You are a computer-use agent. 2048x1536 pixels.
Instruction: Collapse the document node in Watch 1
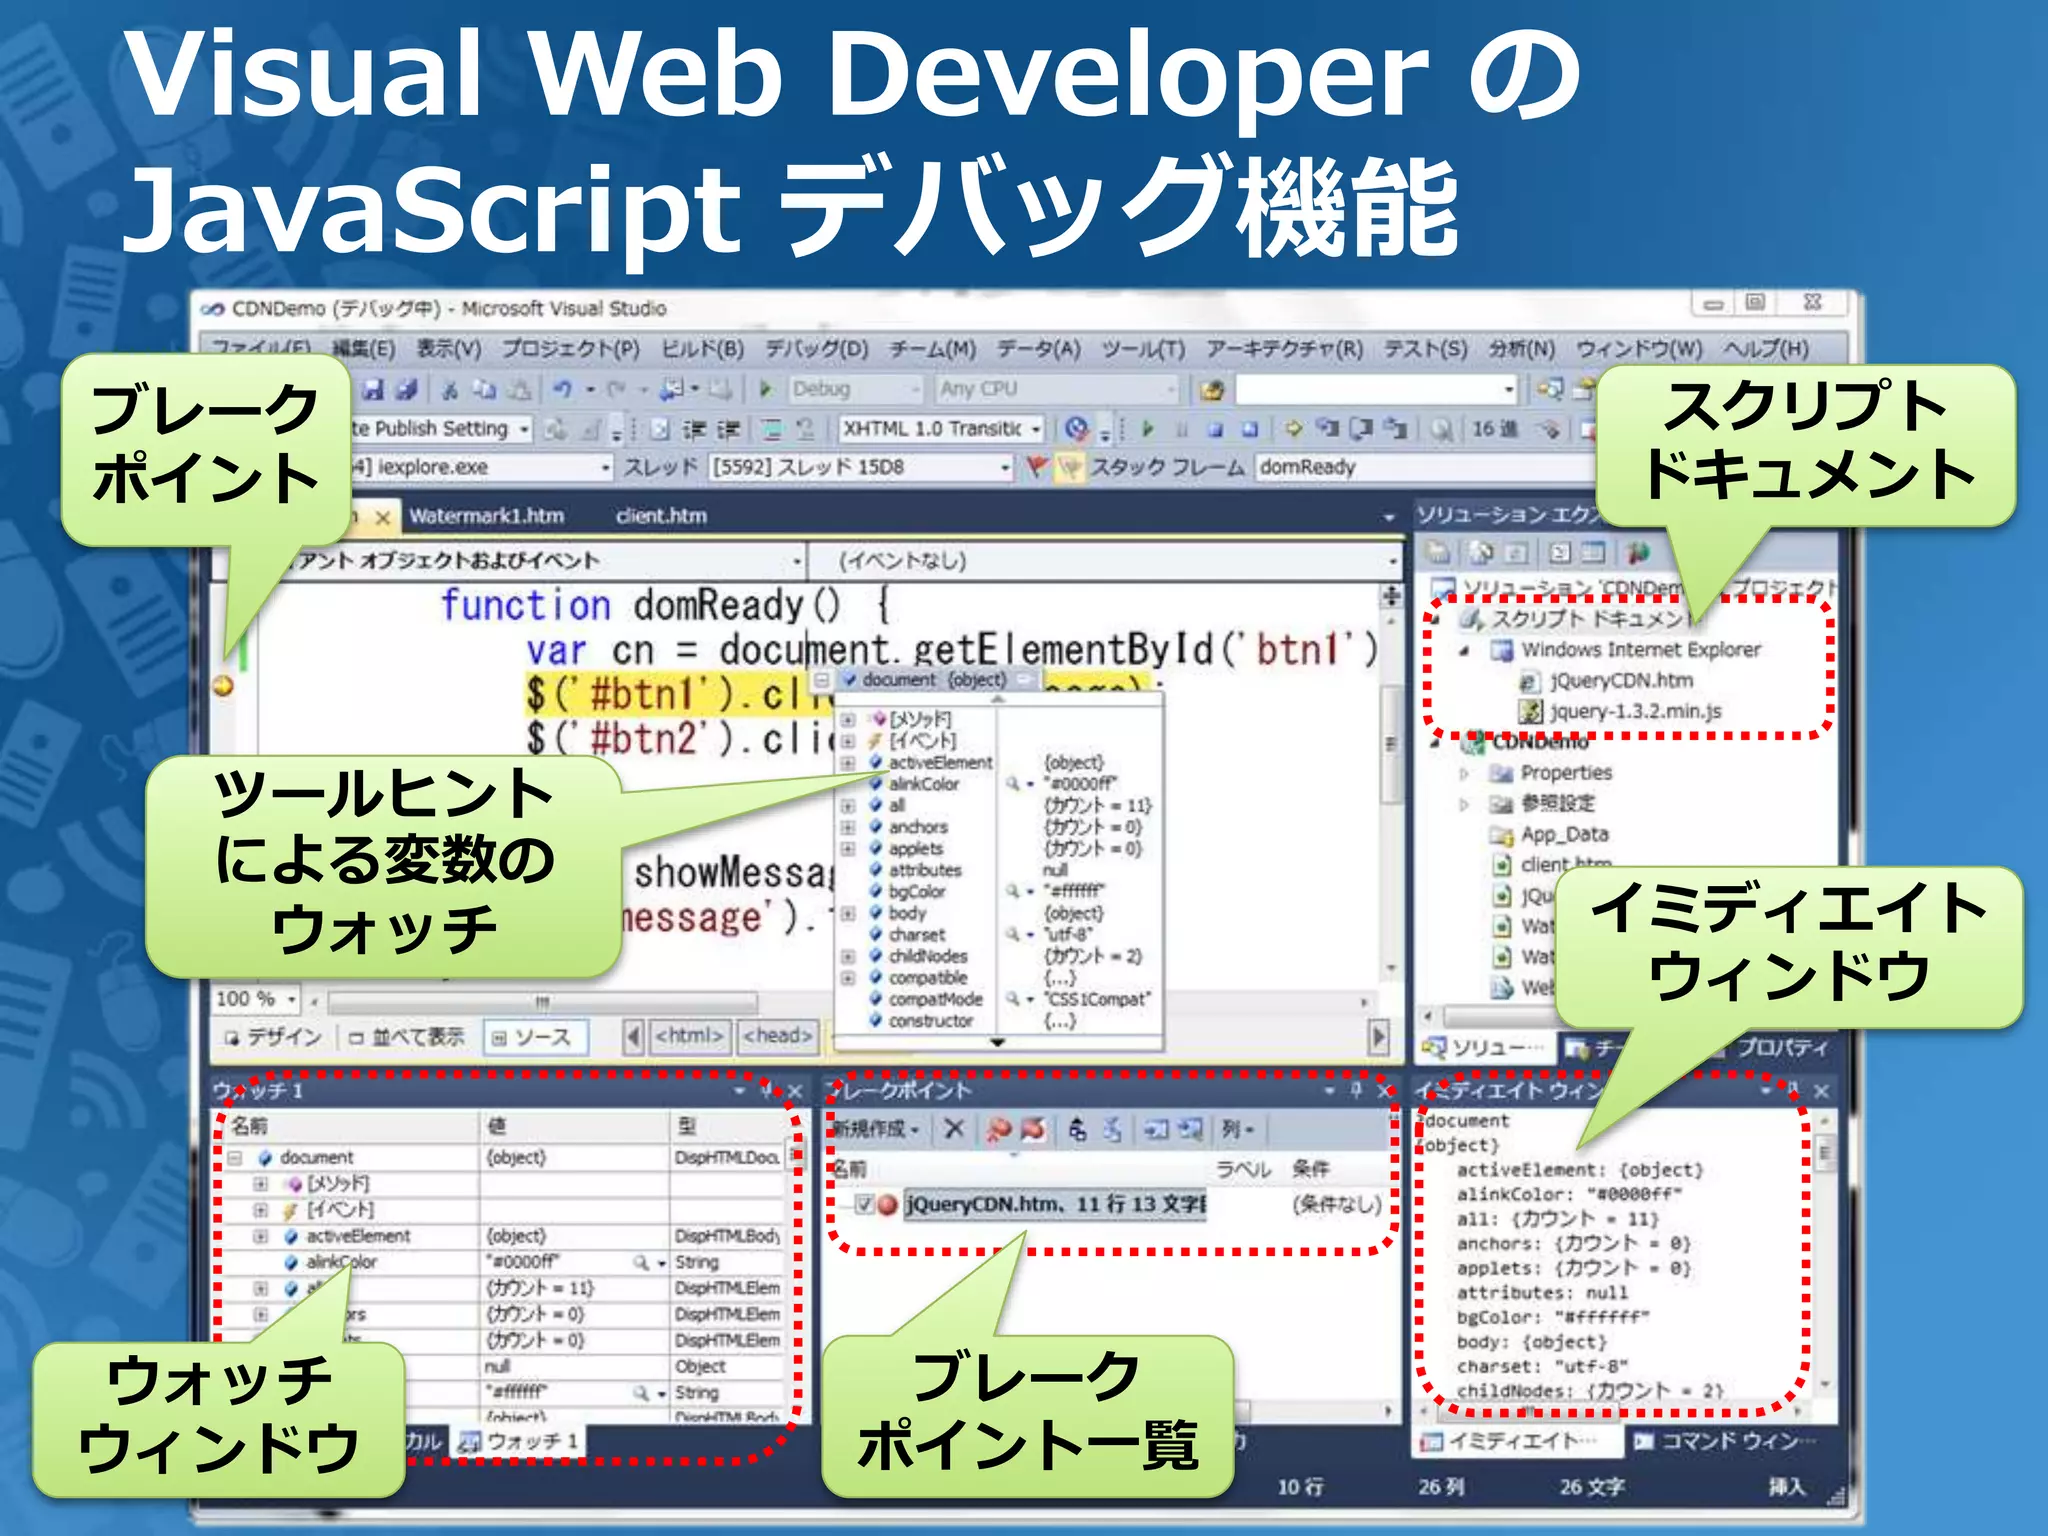235,1158
